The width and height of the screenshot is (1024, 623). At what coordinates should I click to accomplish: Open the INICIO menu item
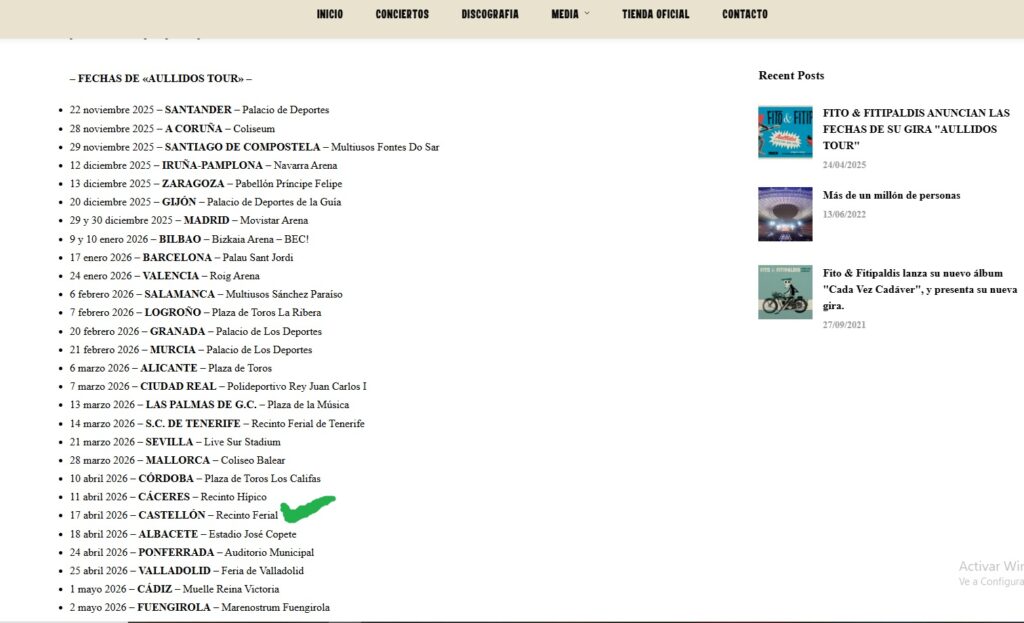(x=329, y=14)
